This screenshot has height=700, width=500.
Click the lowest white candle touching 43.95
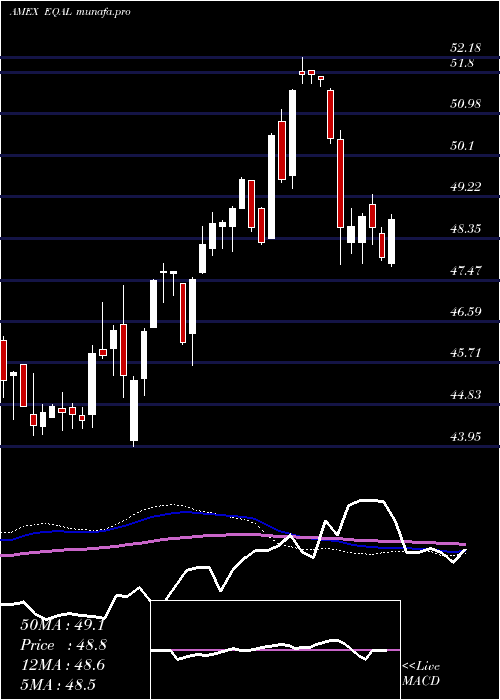(134, 411)
